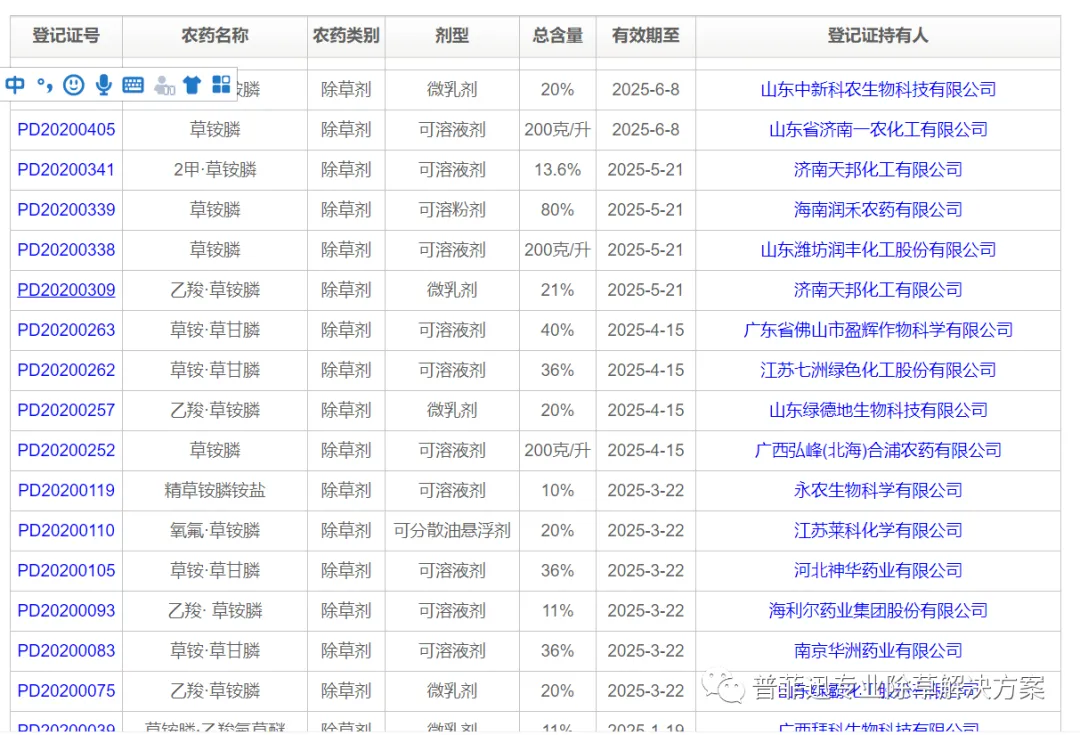Activate microphone voice input icon

pyautogui.click(x=103, y=85)
